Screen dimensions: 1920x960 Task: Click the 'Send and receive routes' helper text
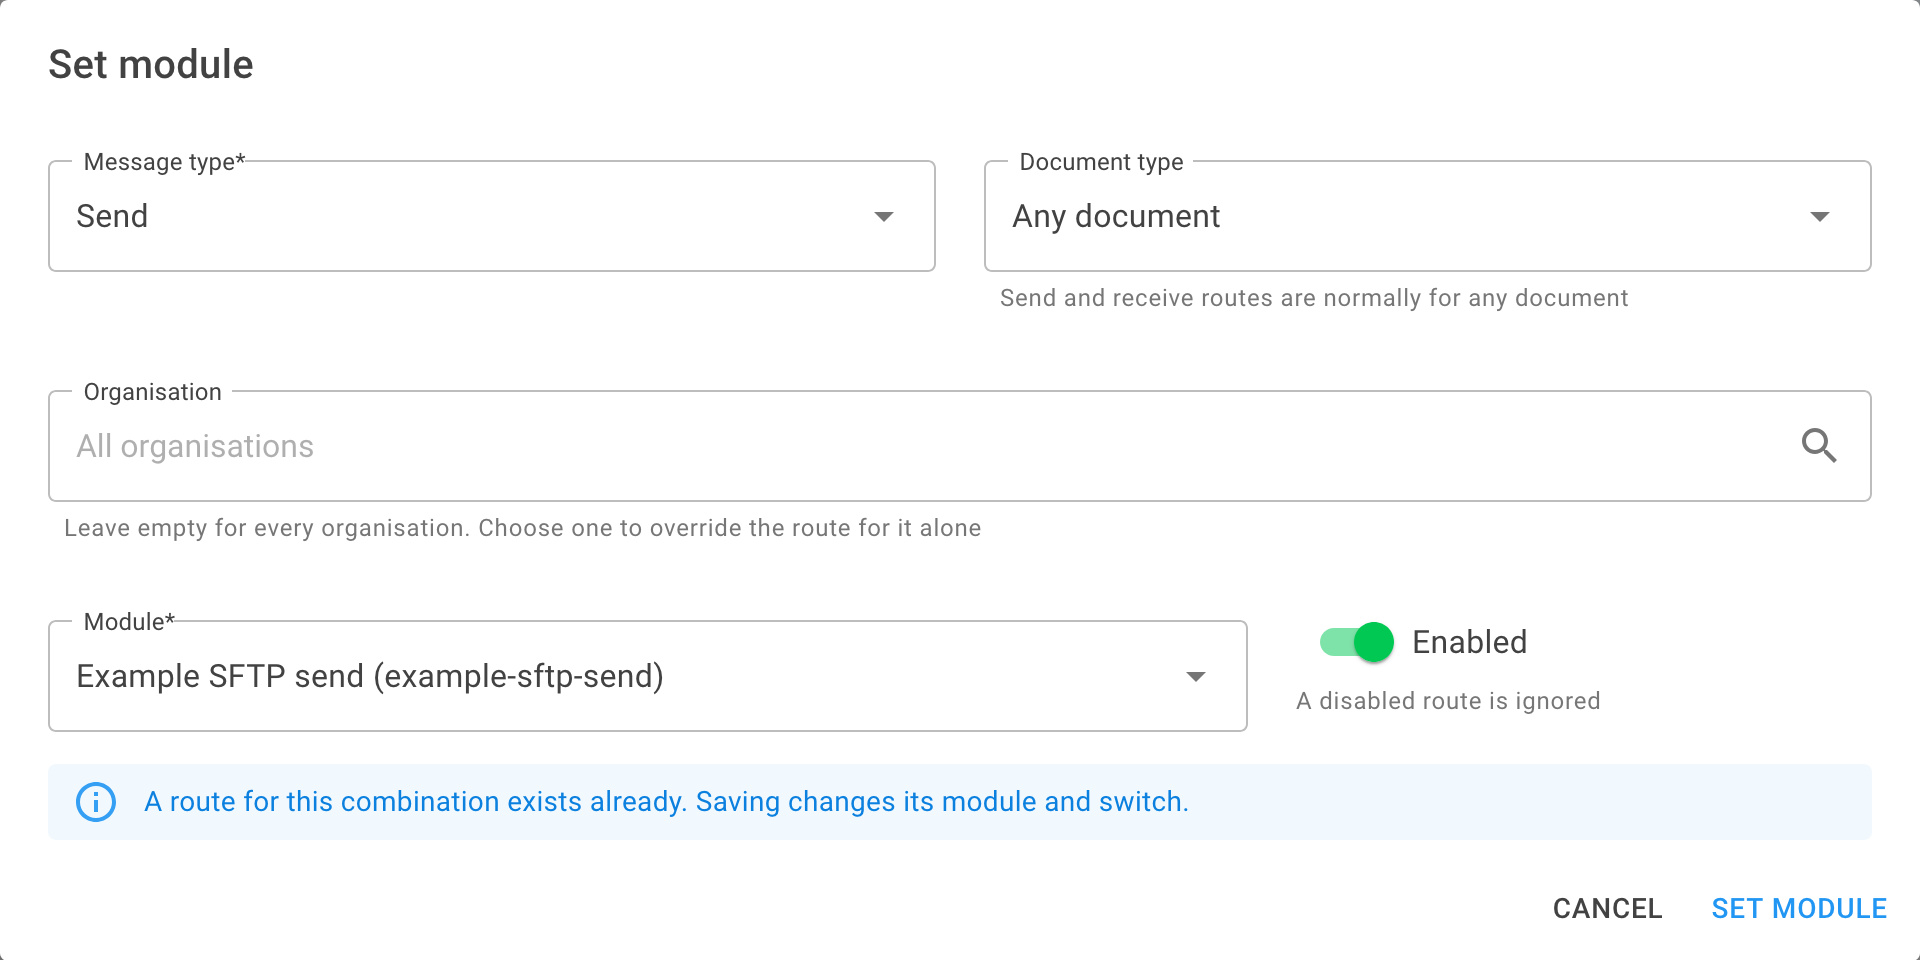(x=1314, y=298)
